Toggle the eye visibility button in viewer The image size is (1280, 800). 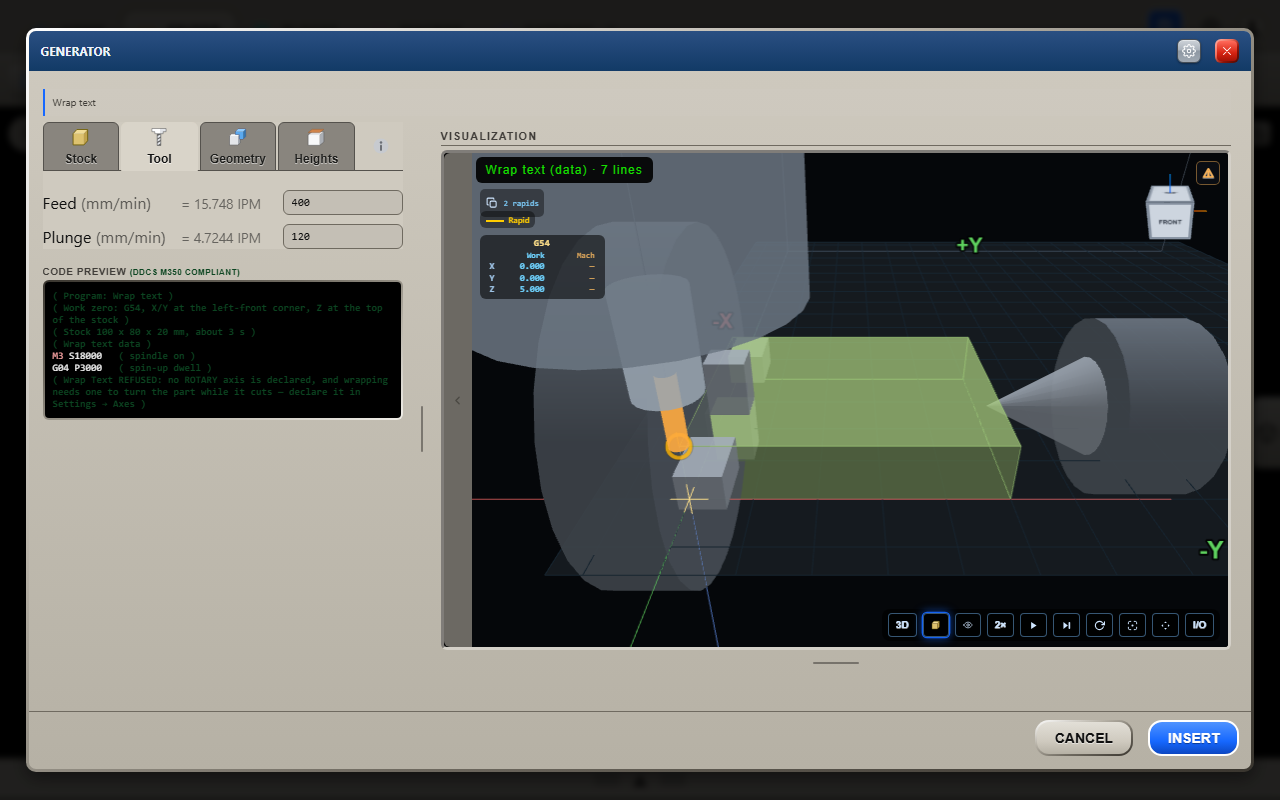968,625
